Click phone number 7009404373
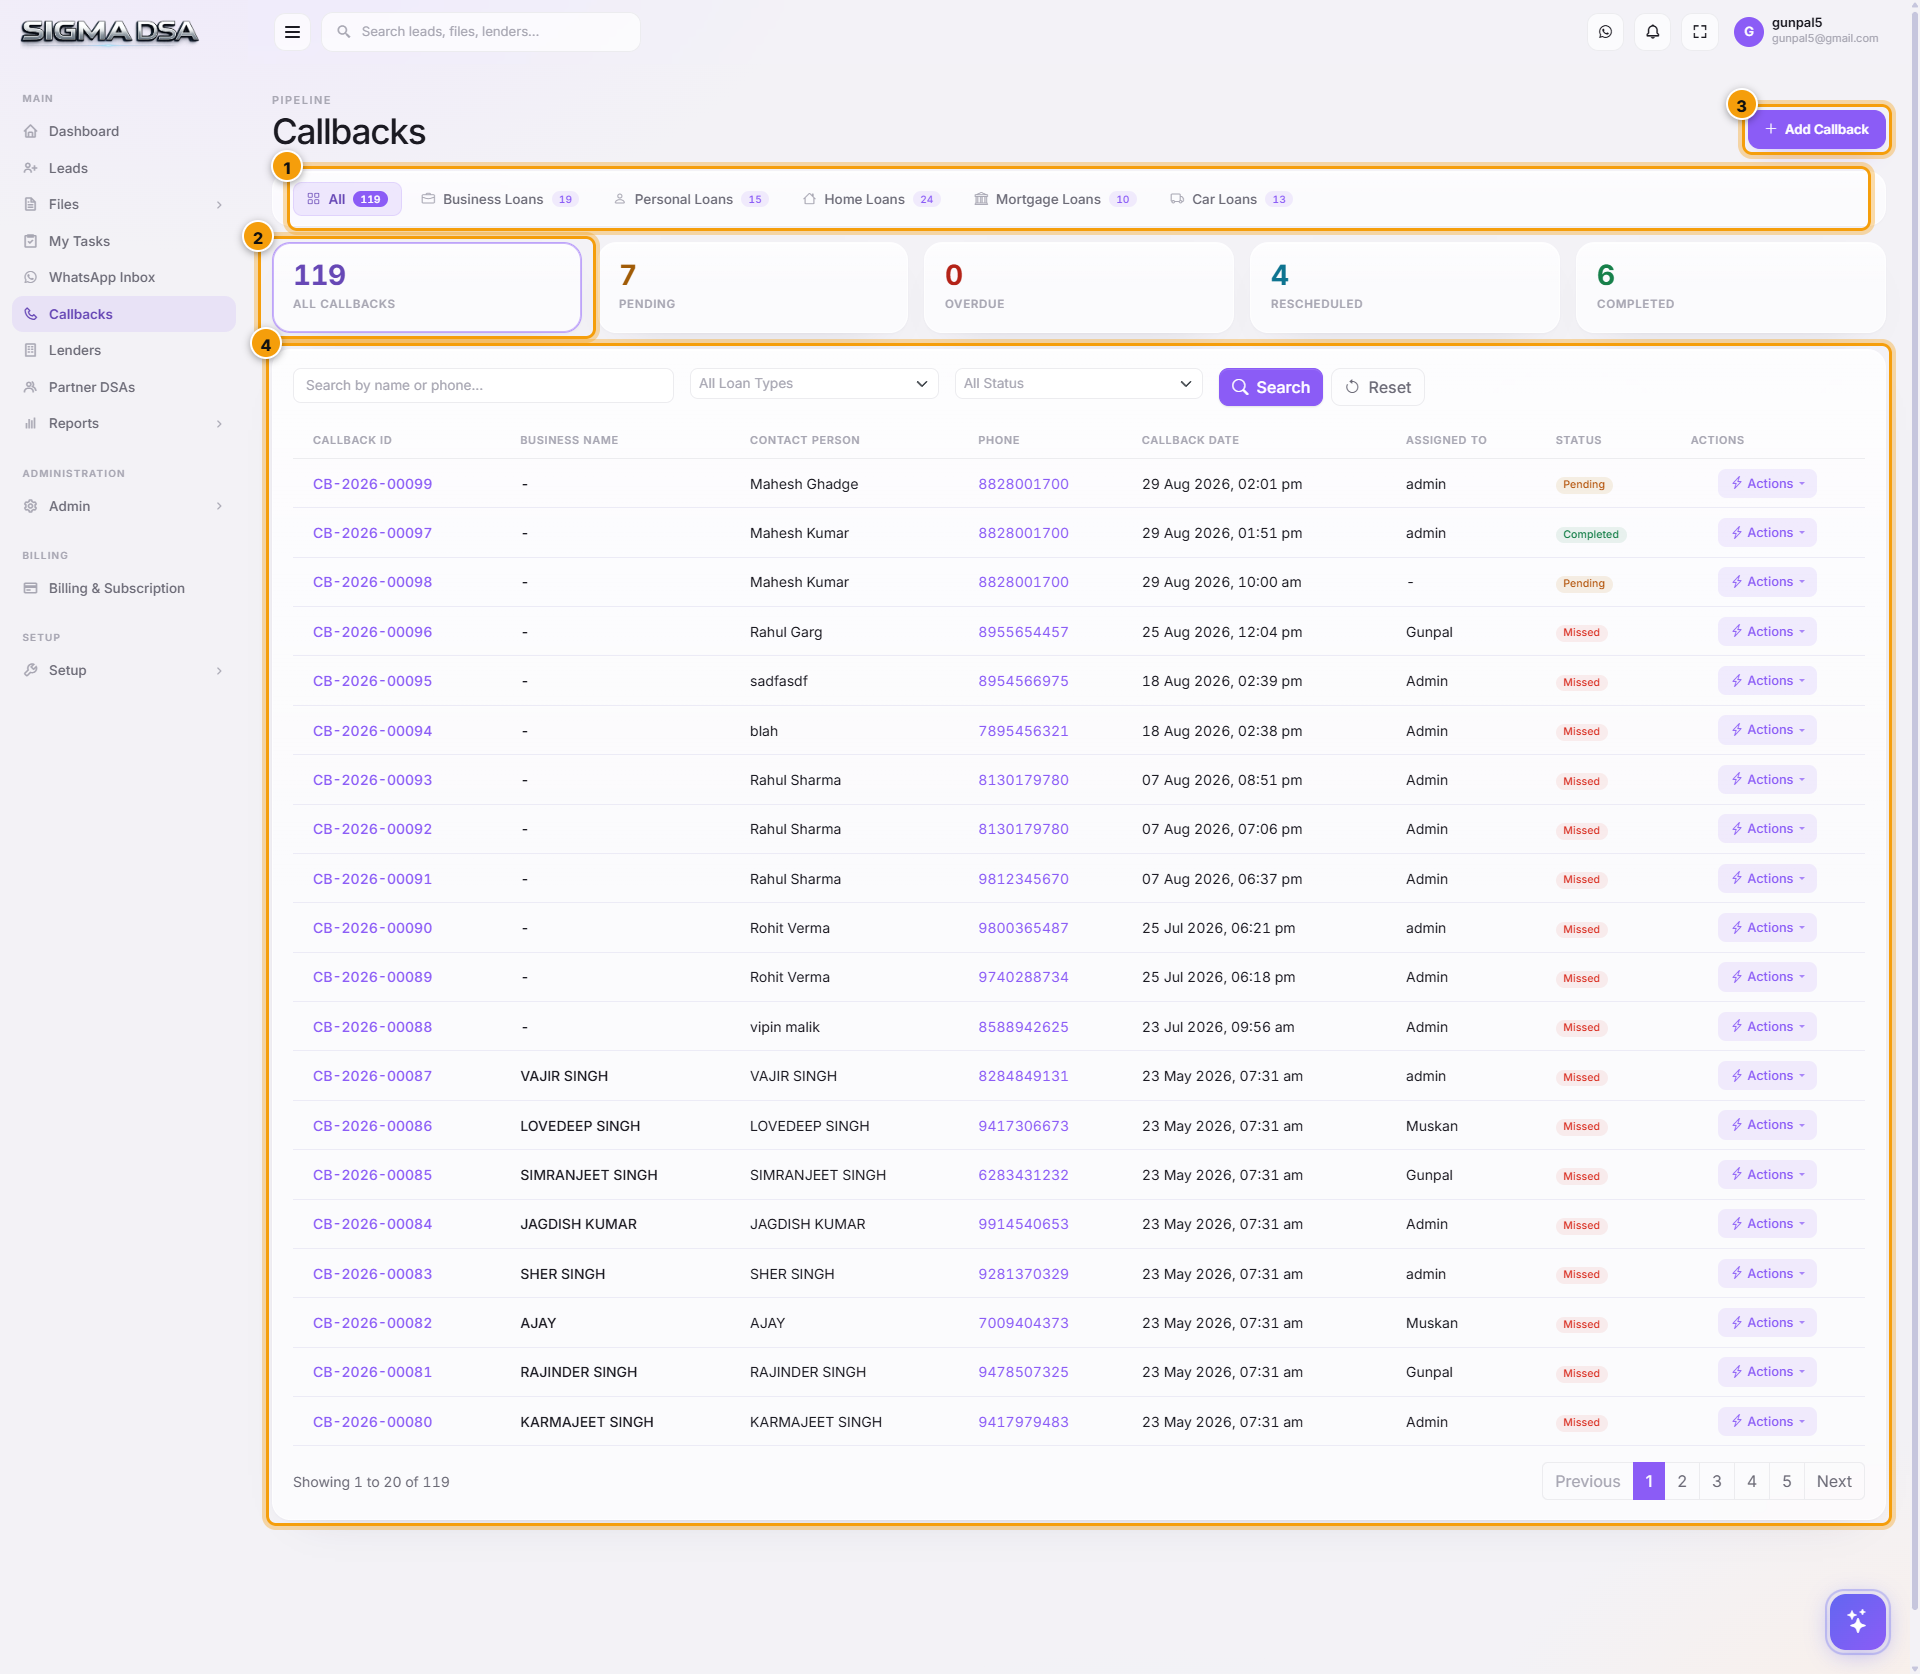Image resolution: width=1920 pixels, height=1674 pixels. coord(1023,1323)
